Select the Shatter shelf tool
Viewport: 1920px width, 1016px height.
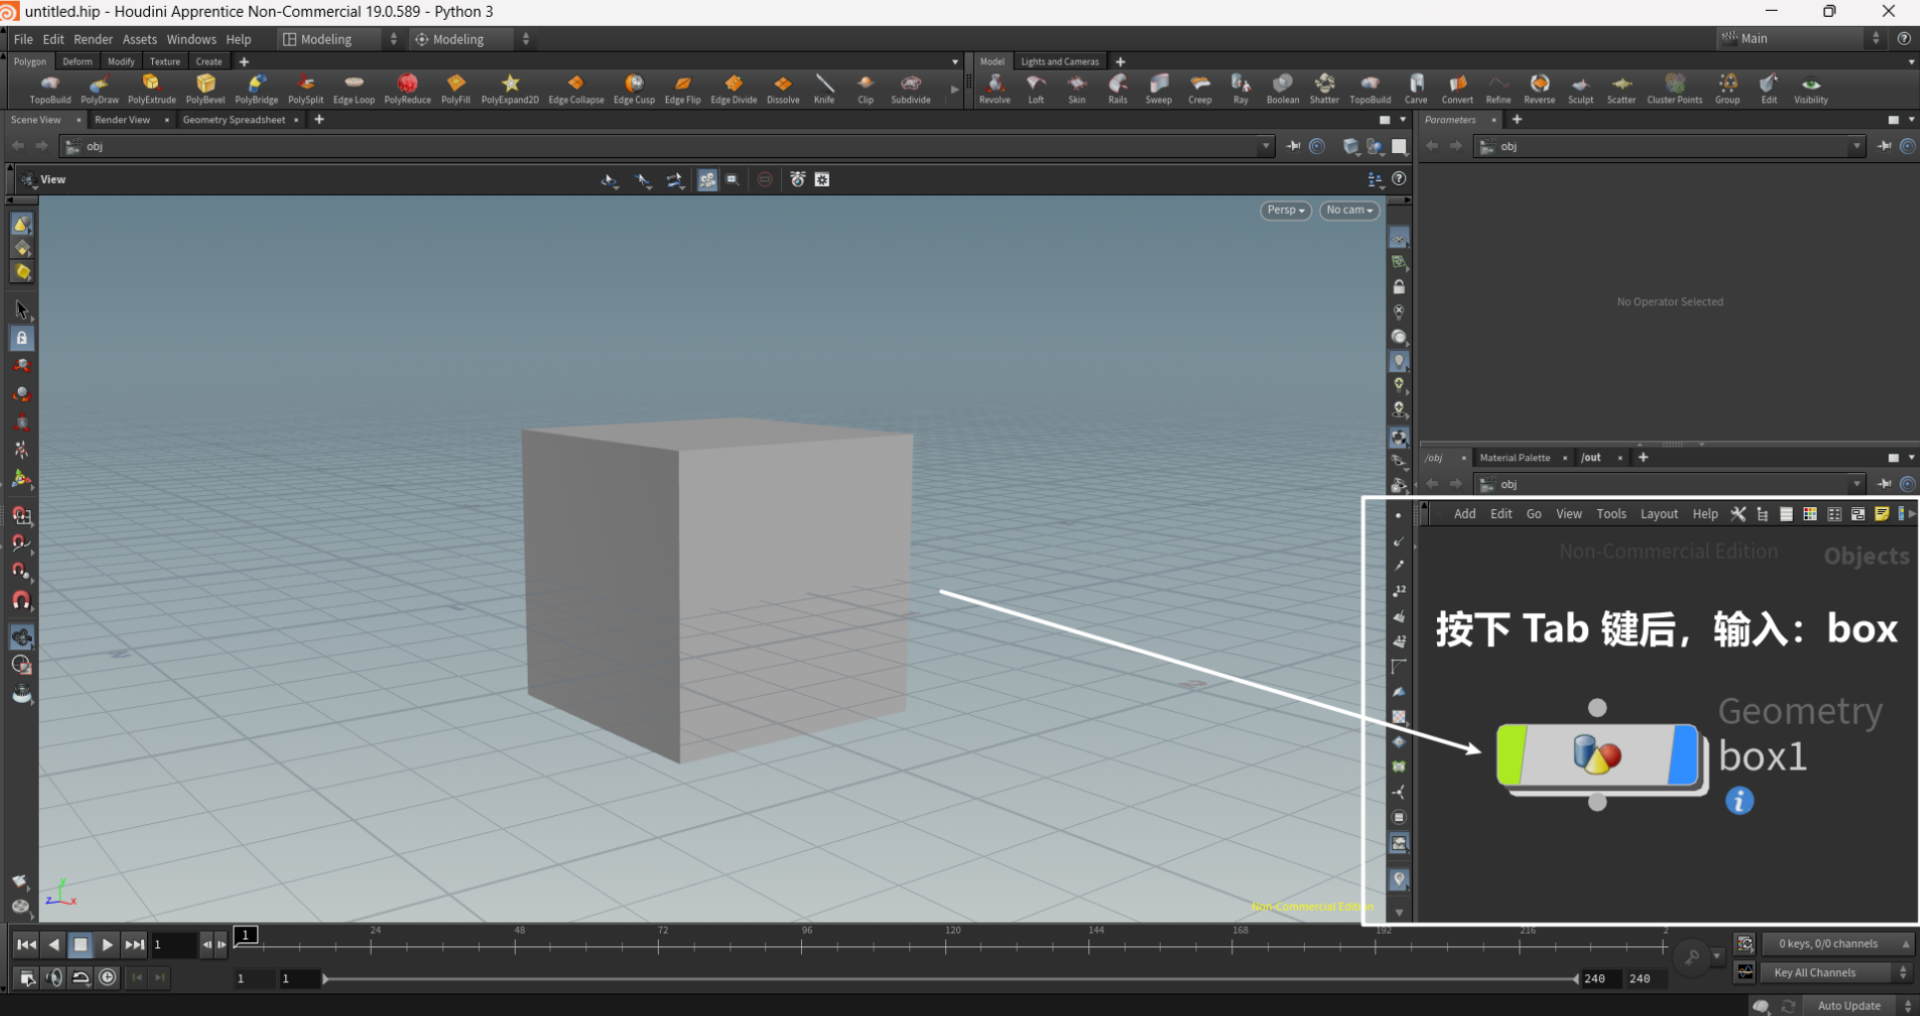[1325, 88]
